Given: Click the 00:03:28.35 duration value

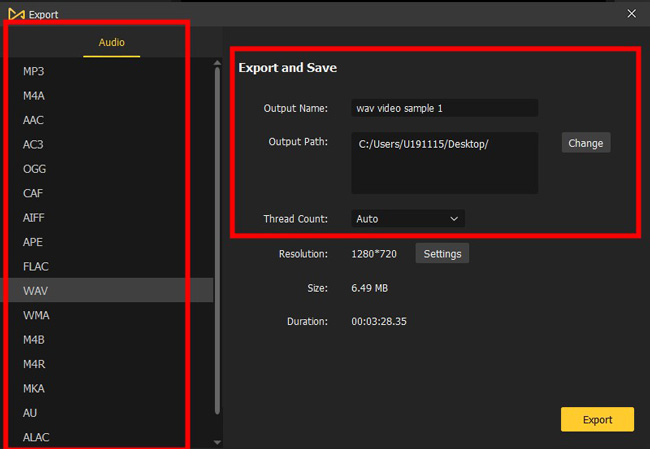Looking at the screenshot, I should (x=379, y=321).
